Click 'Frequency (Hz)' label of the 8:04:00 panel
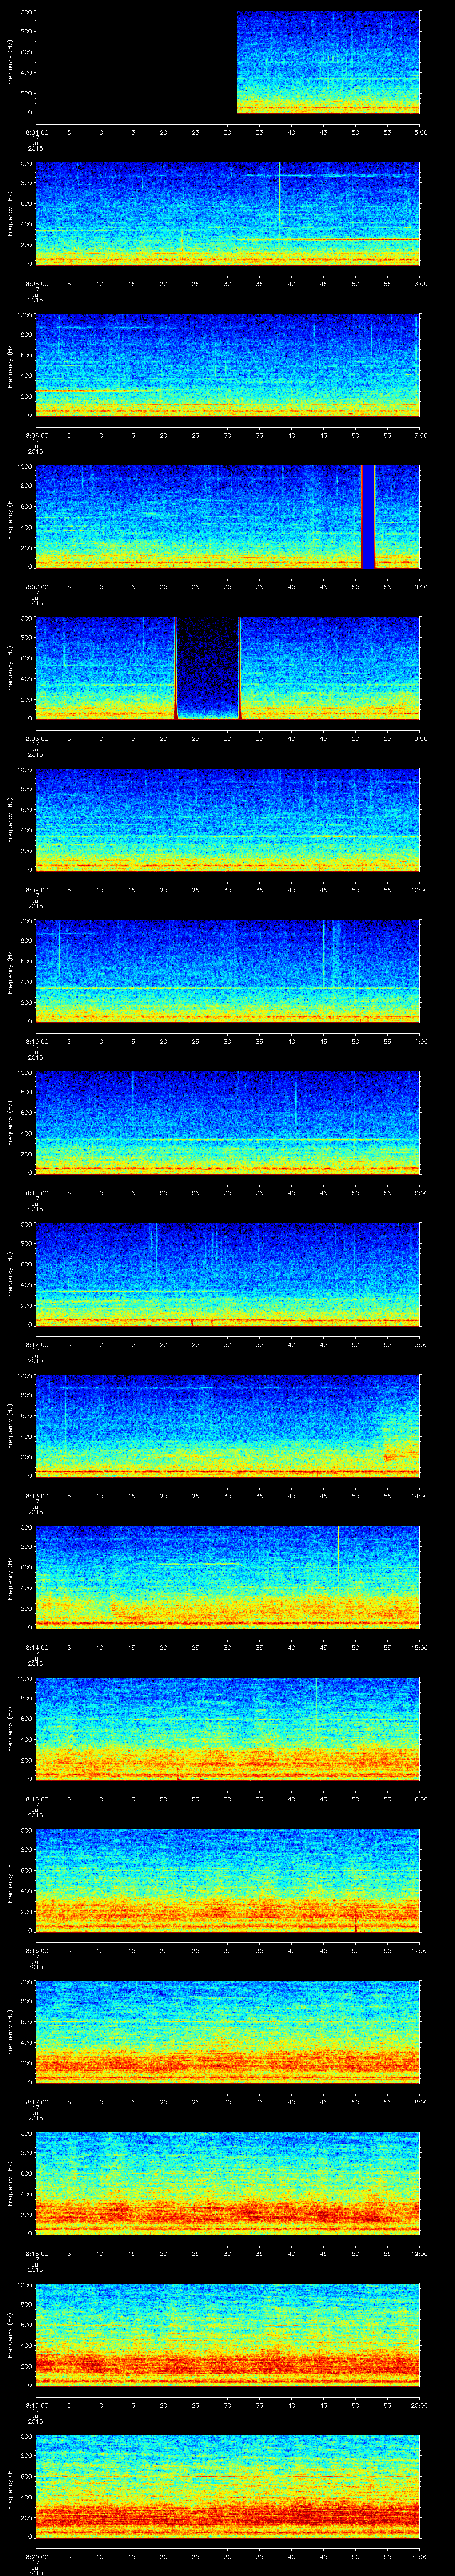Screen dimensions: 455x2576 pos(10,62)
